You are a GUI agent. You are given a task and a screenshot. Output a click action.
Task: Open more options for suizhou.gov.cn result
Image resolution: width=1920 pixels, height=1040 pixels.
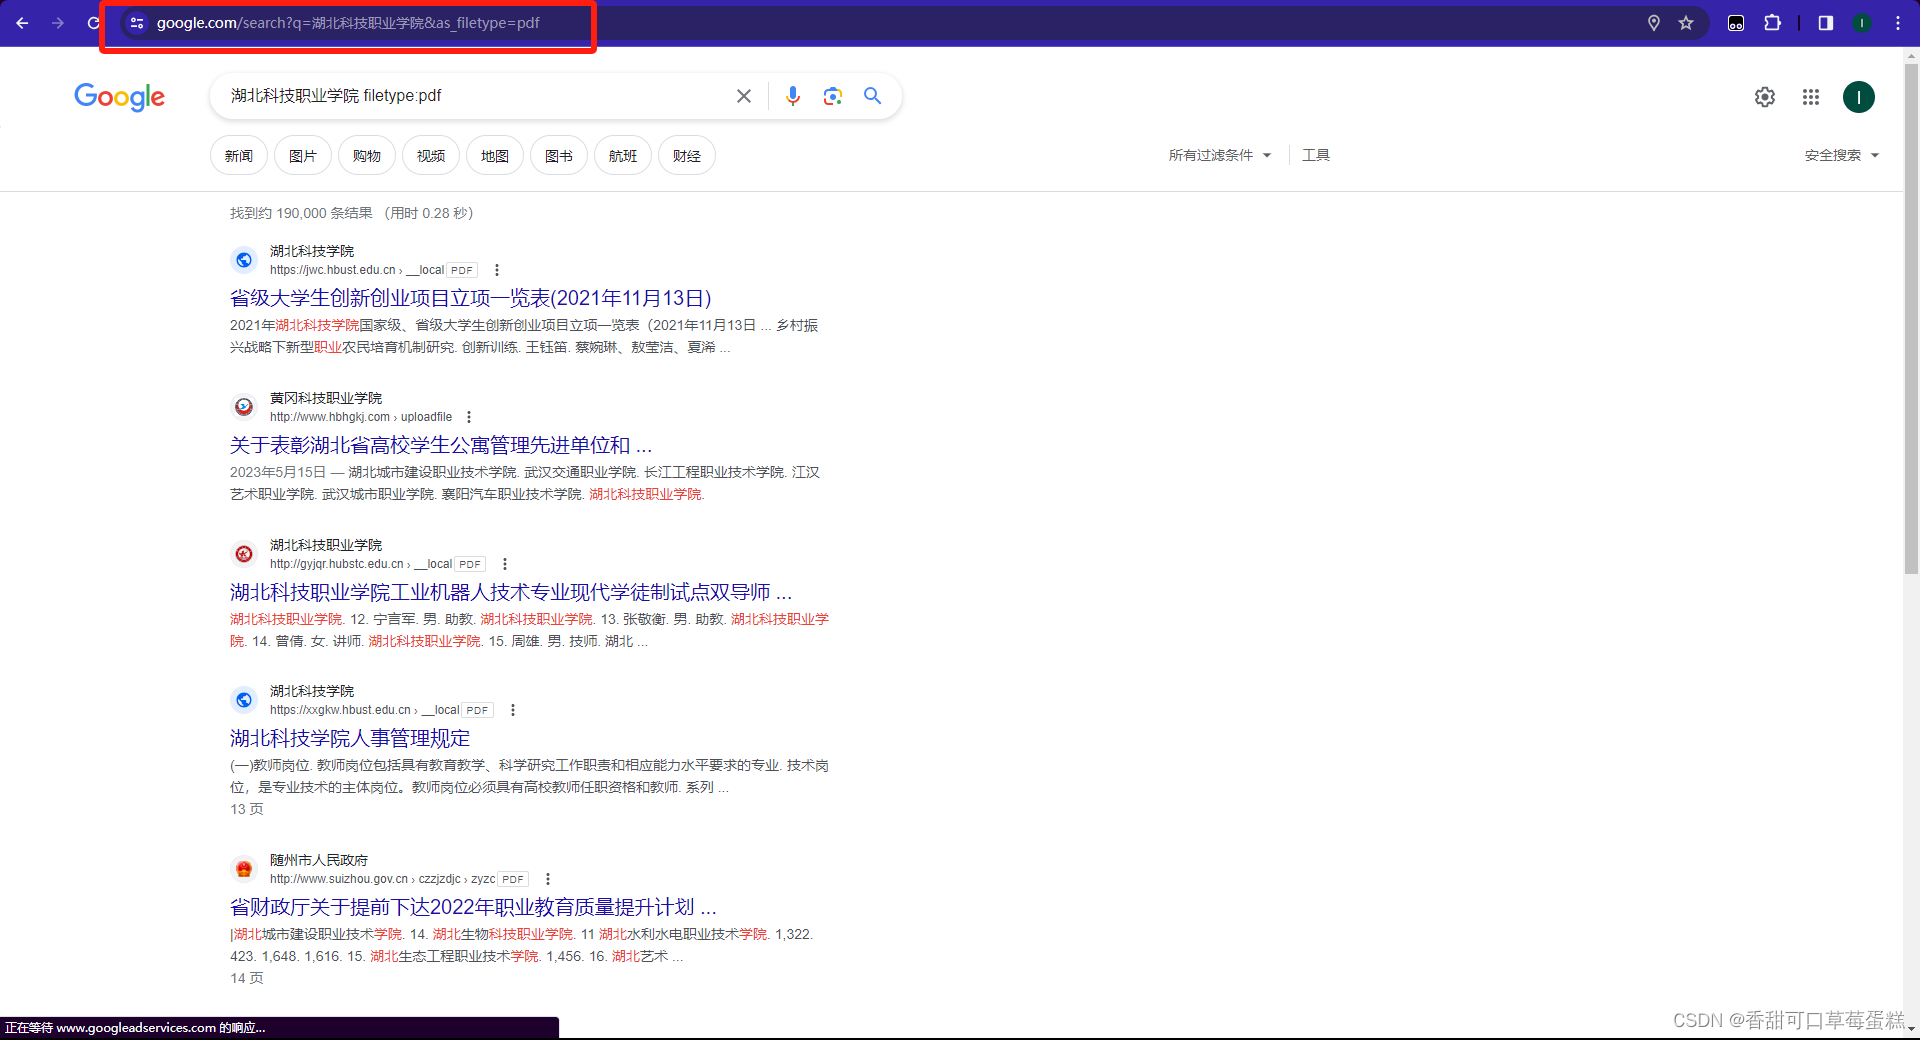click(x=548, y=879)
